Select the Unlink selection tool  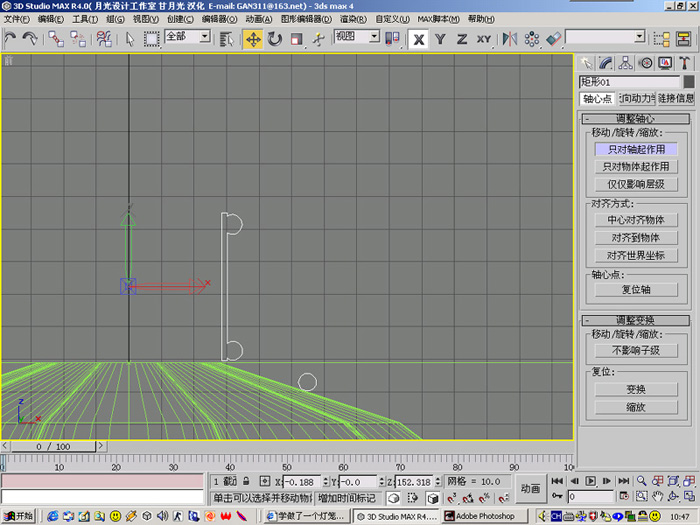tap(79, 39)
